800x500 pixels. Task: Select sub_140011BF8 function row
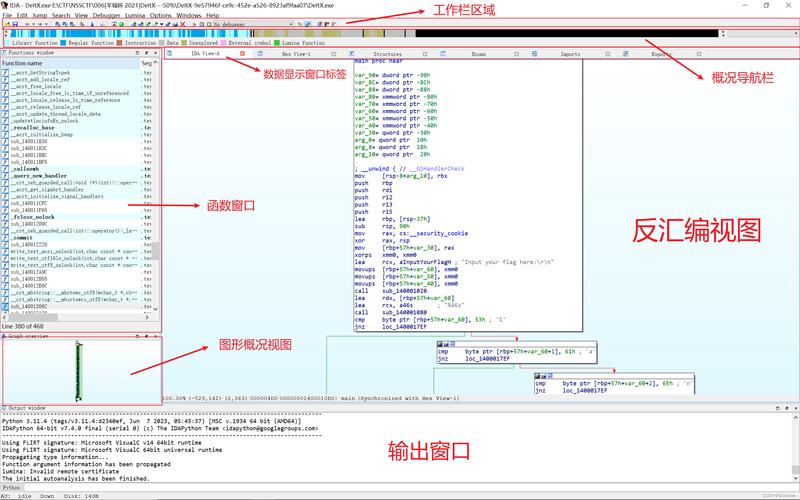(x=77, y=162)
